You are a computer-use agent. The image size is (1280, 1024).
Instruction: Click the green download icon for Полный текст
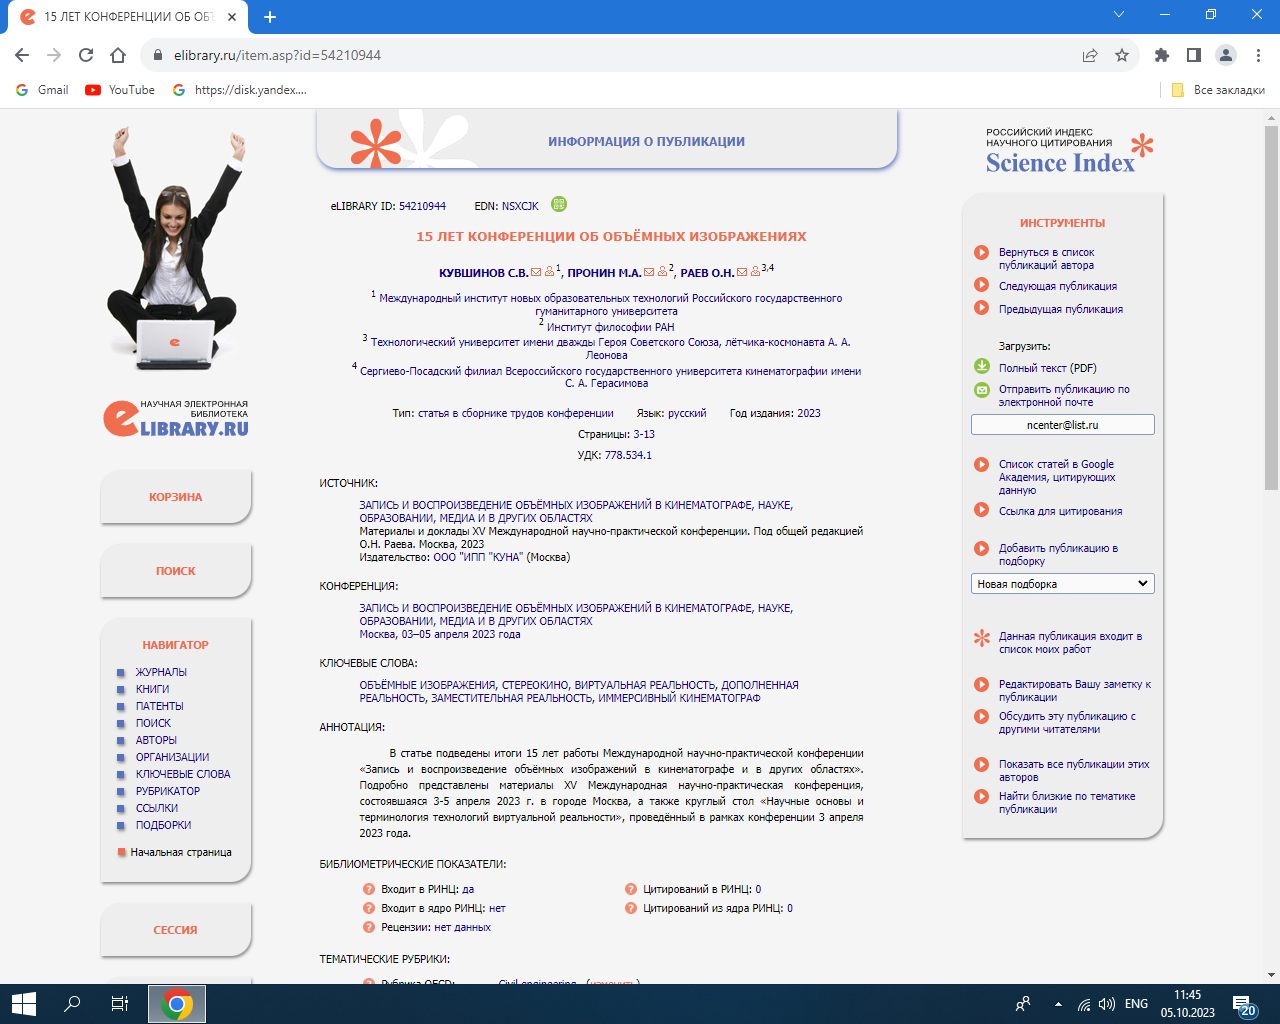coord(982,367)
